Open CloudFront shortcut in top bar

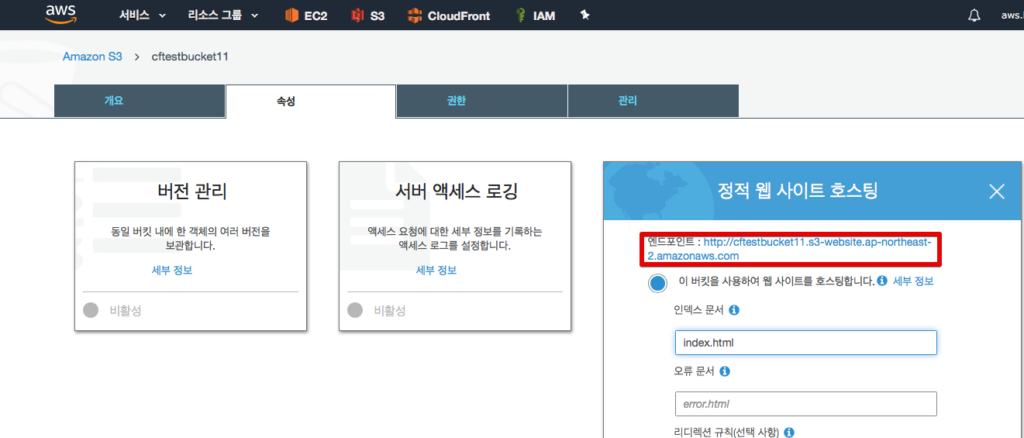[x=448, y=16]
